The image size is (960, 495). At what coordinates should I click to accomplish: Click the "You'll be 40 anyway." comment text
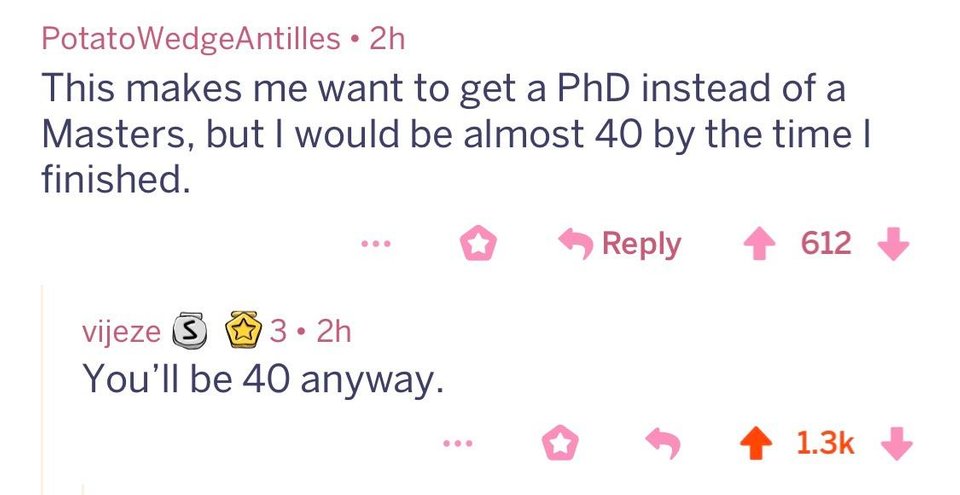[x=262, y=377]
